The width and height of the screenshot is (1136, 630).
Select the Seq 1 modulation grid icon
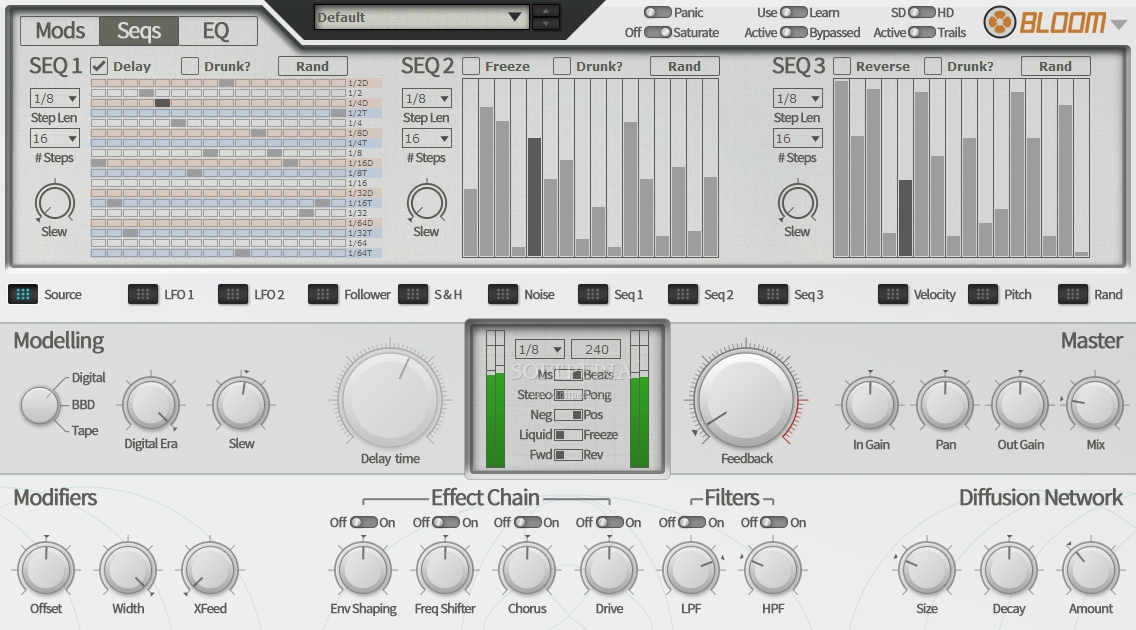[x=593, y=295]
